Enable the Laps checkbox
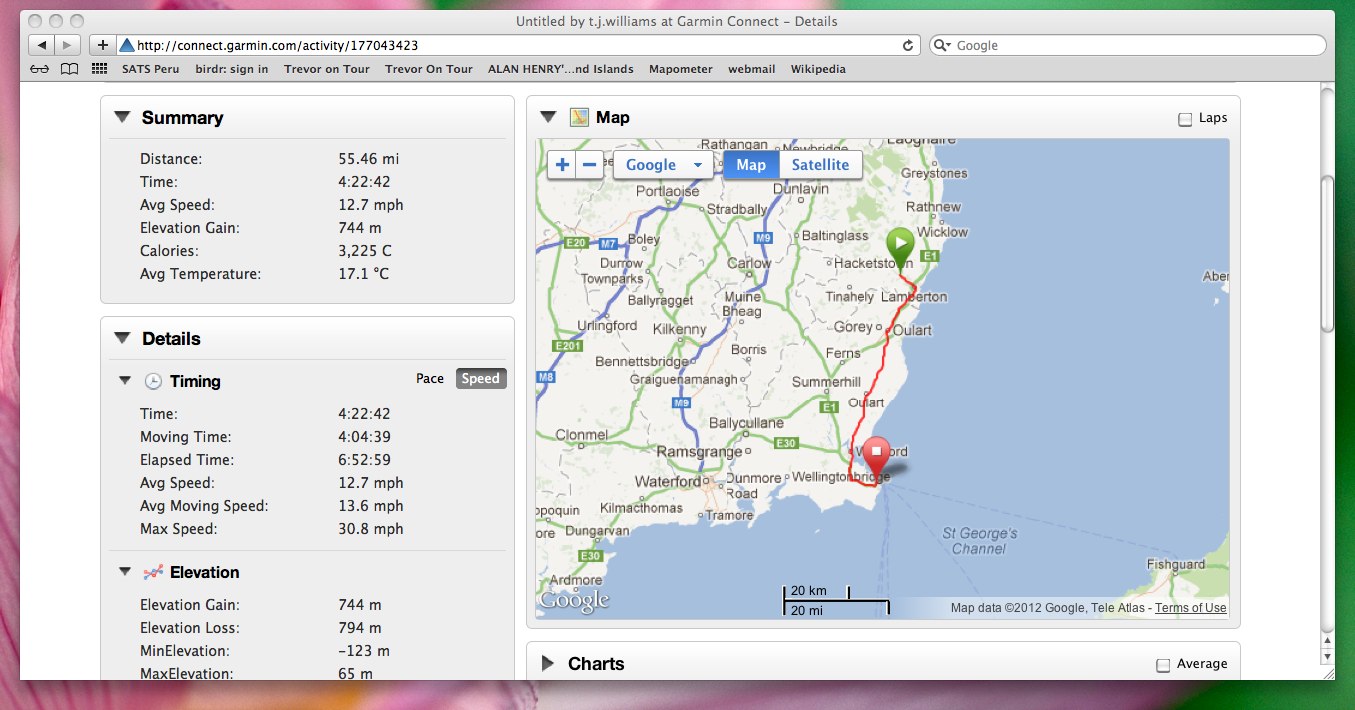1355x710 pixels. 1185,119
